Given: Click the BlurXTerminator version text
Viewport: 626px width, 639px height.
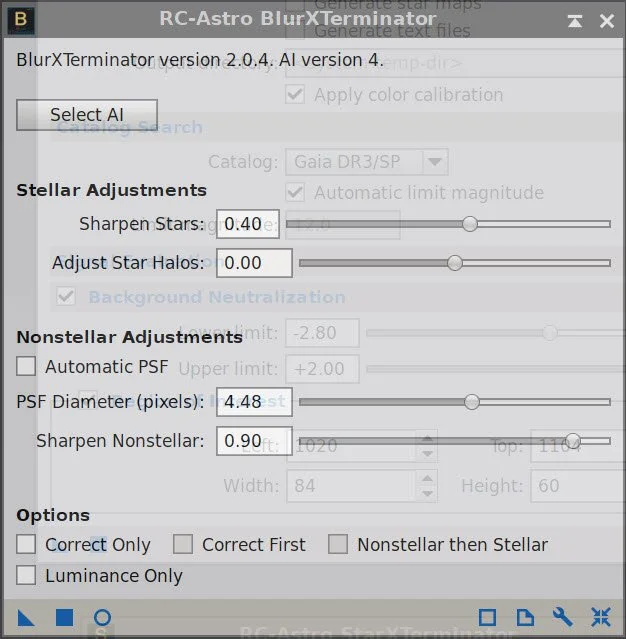Looking at the screenshot, I should (x=200, y=60).
